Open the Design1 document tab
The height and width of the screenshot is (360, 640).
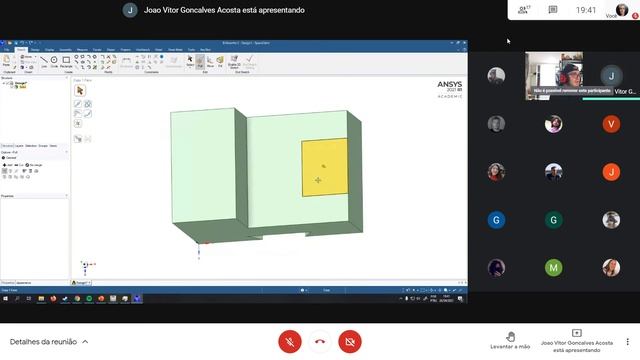coord(81,282)
